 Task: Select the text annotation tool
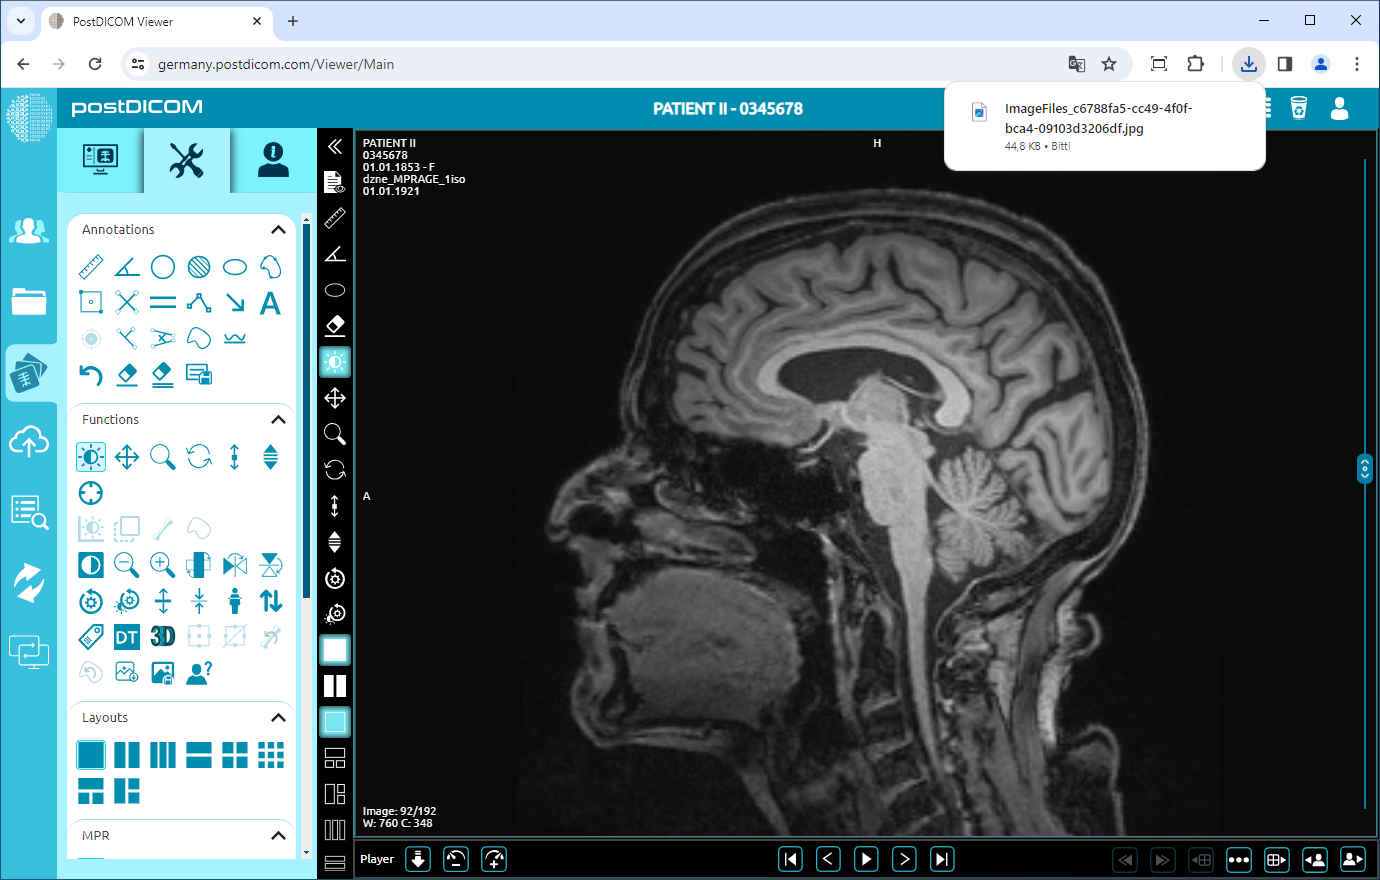[270, 303]
